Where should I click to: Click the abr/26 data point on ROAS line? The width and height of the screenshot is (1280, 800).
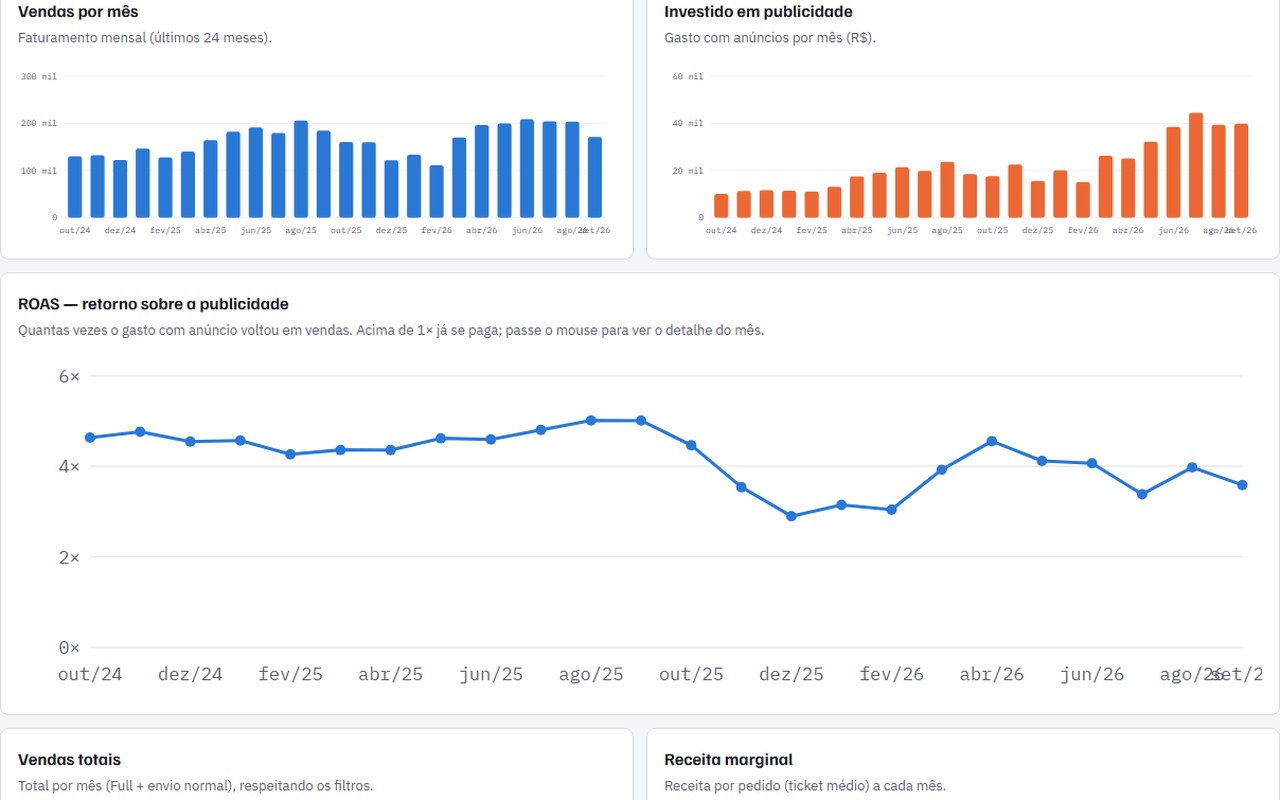(x=991, y=441)
